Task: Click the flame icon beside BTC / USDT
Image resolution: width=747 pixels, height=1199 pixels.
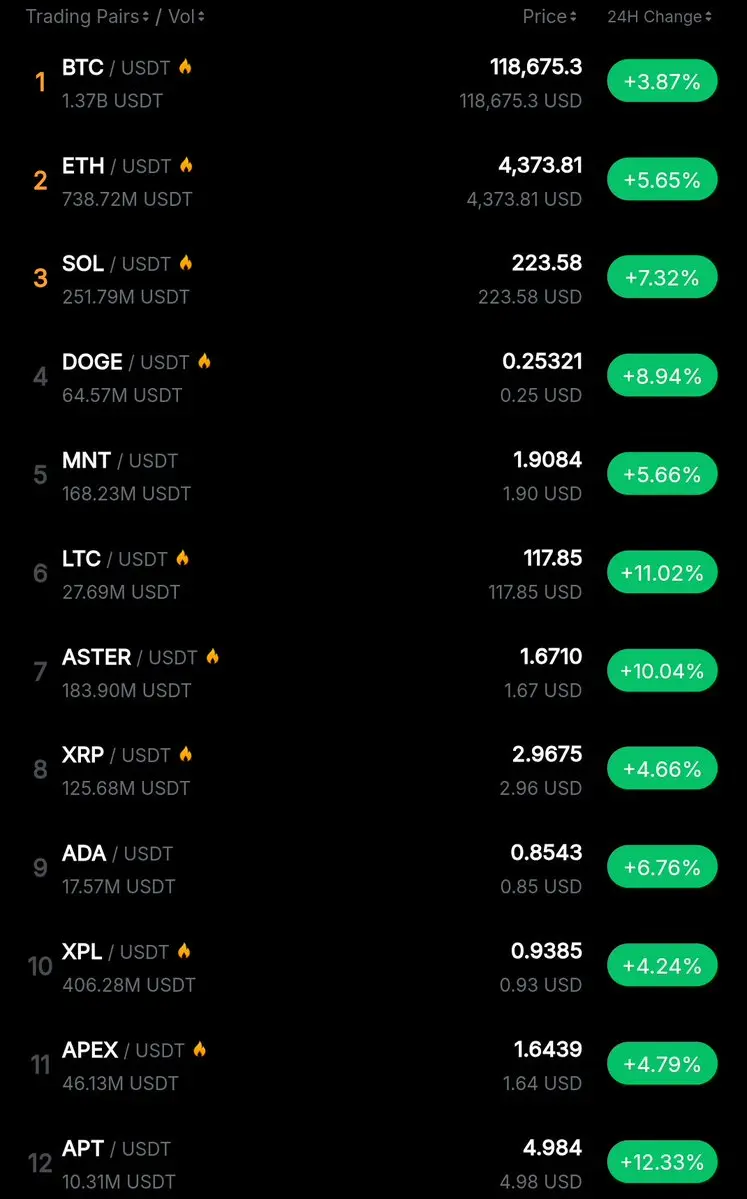Action: tap(185, 67)
